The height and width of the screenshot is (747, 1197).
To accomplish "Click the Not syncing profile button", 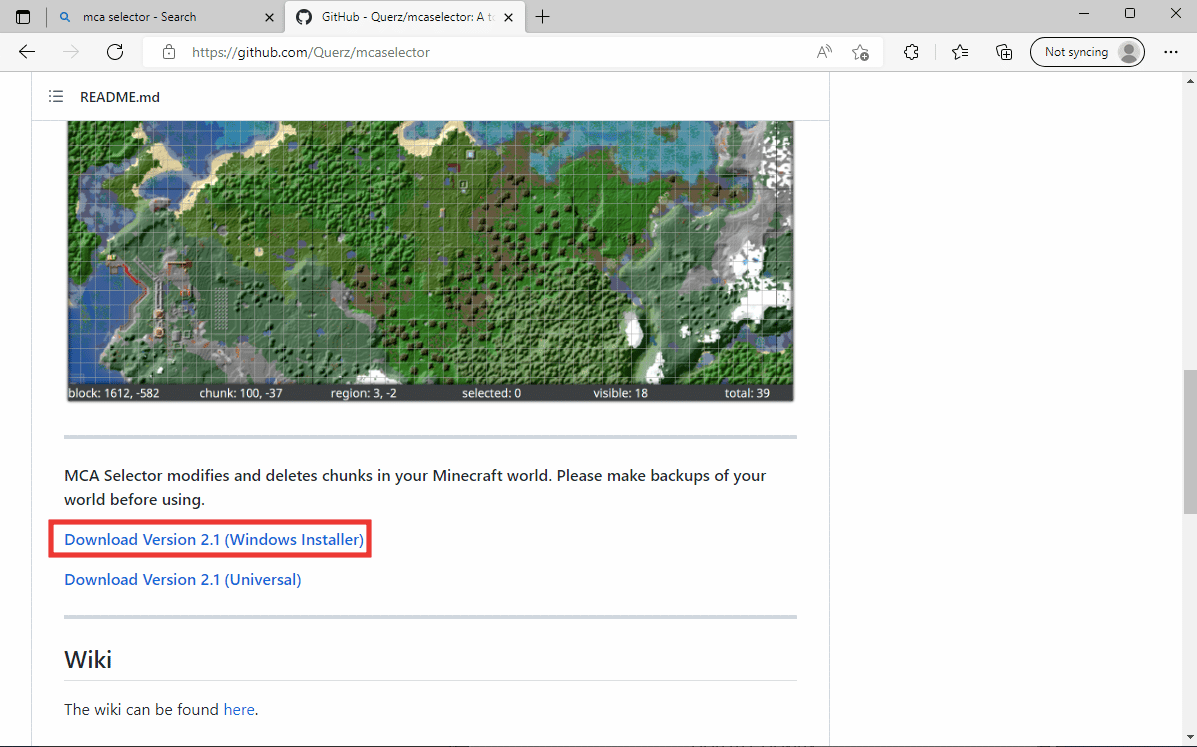I will (x=1087, y=52).
